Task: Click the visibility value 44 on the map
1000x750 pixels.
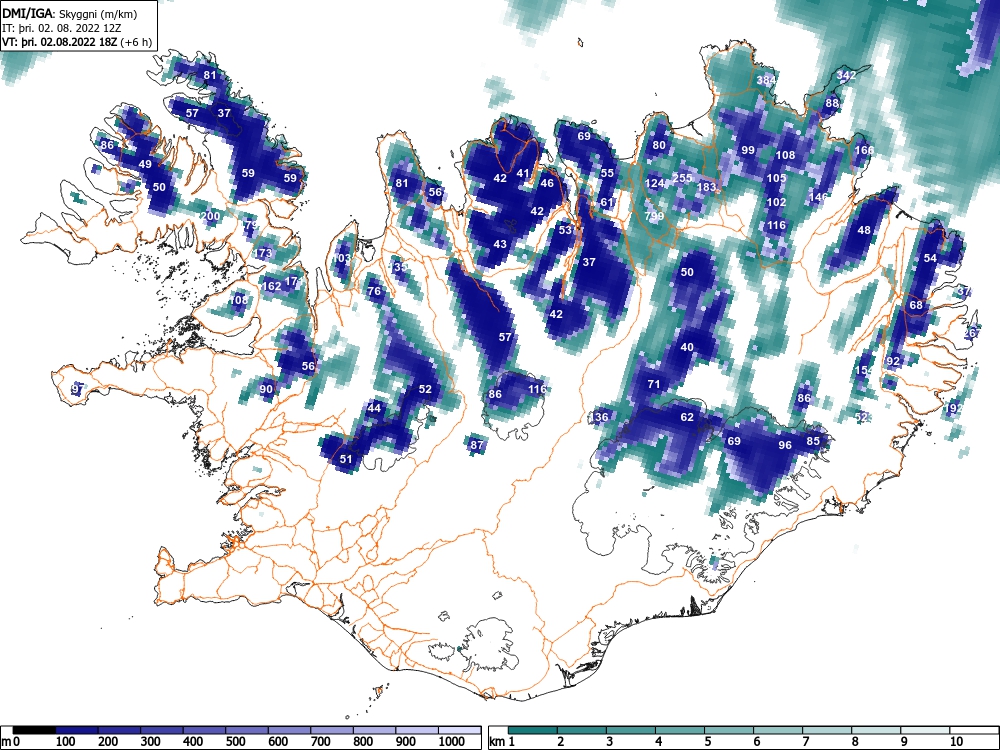Action: 374,408
